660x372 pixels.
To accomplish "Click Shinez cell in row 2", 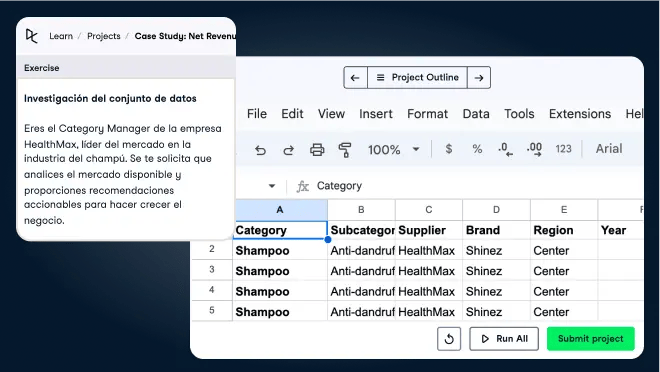I will [x=496, y=251].
